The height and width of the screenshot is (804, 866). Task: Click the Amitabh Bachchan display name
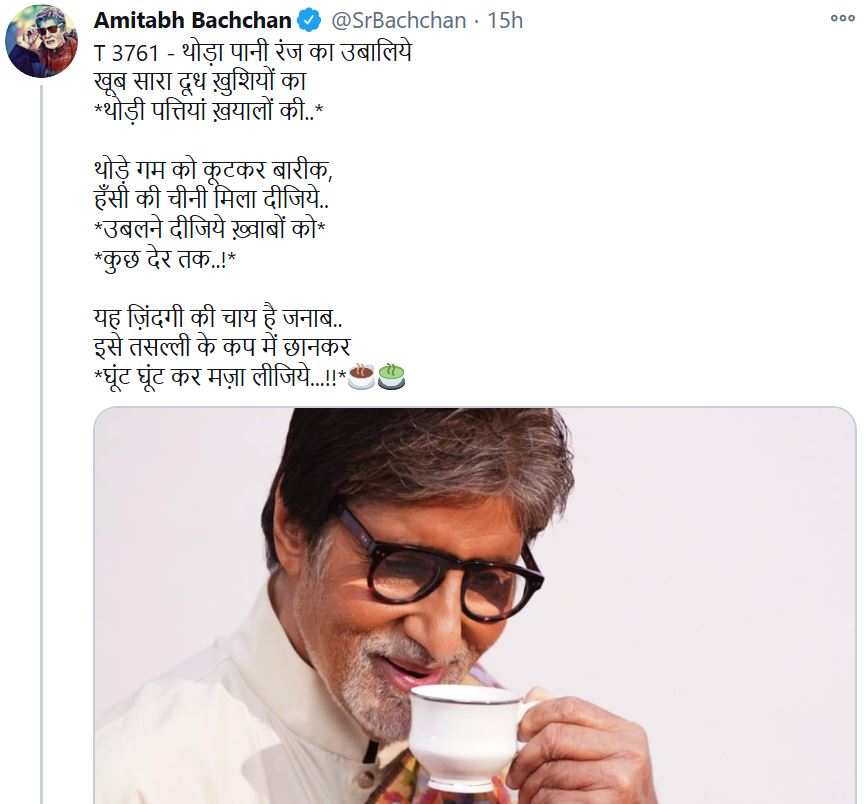[192, 21]
